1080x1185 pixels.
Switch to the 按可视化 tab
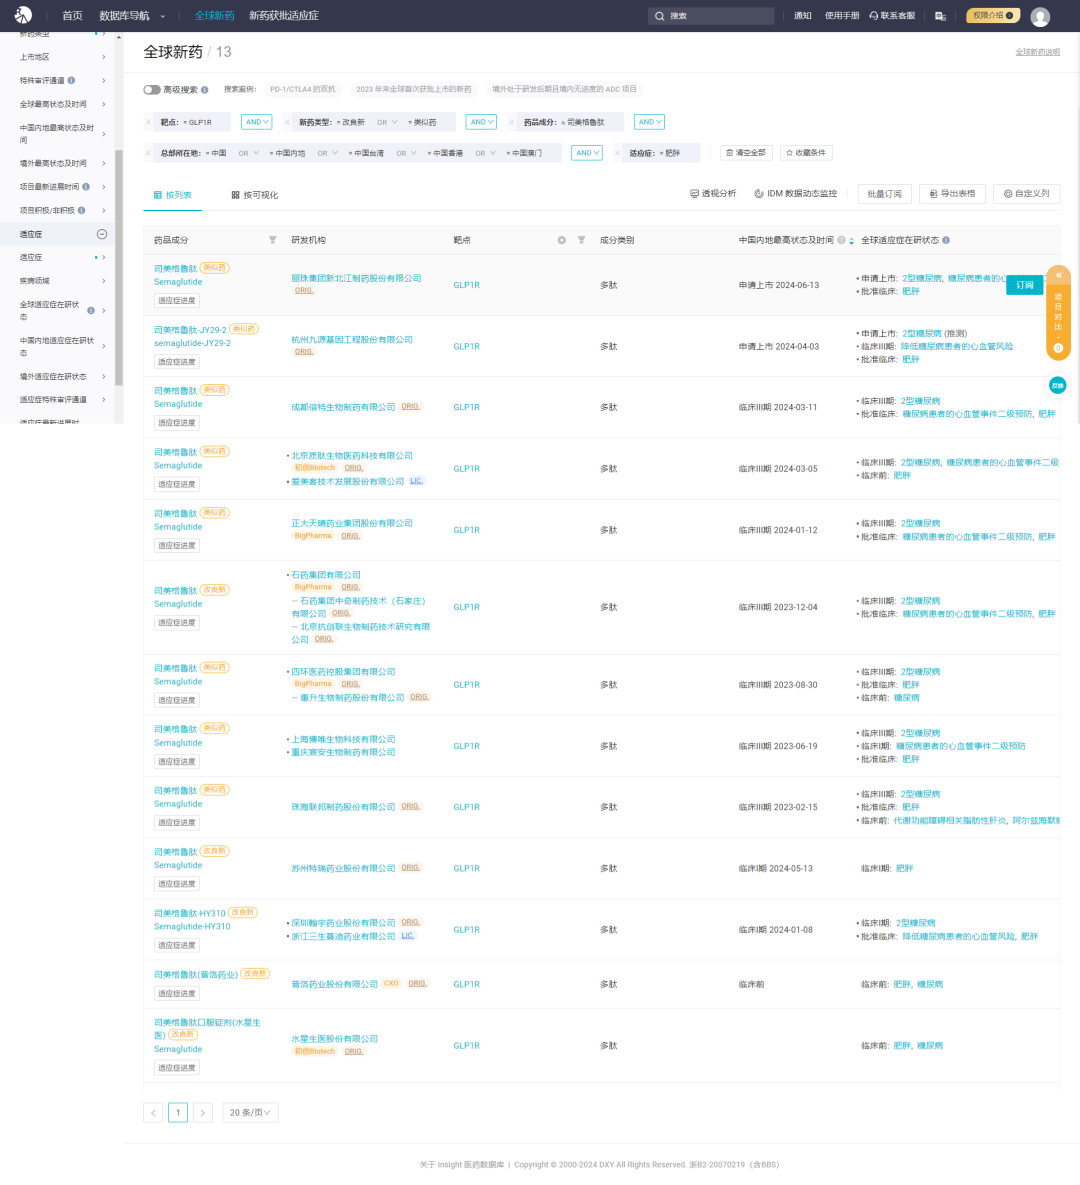point(254,195)
